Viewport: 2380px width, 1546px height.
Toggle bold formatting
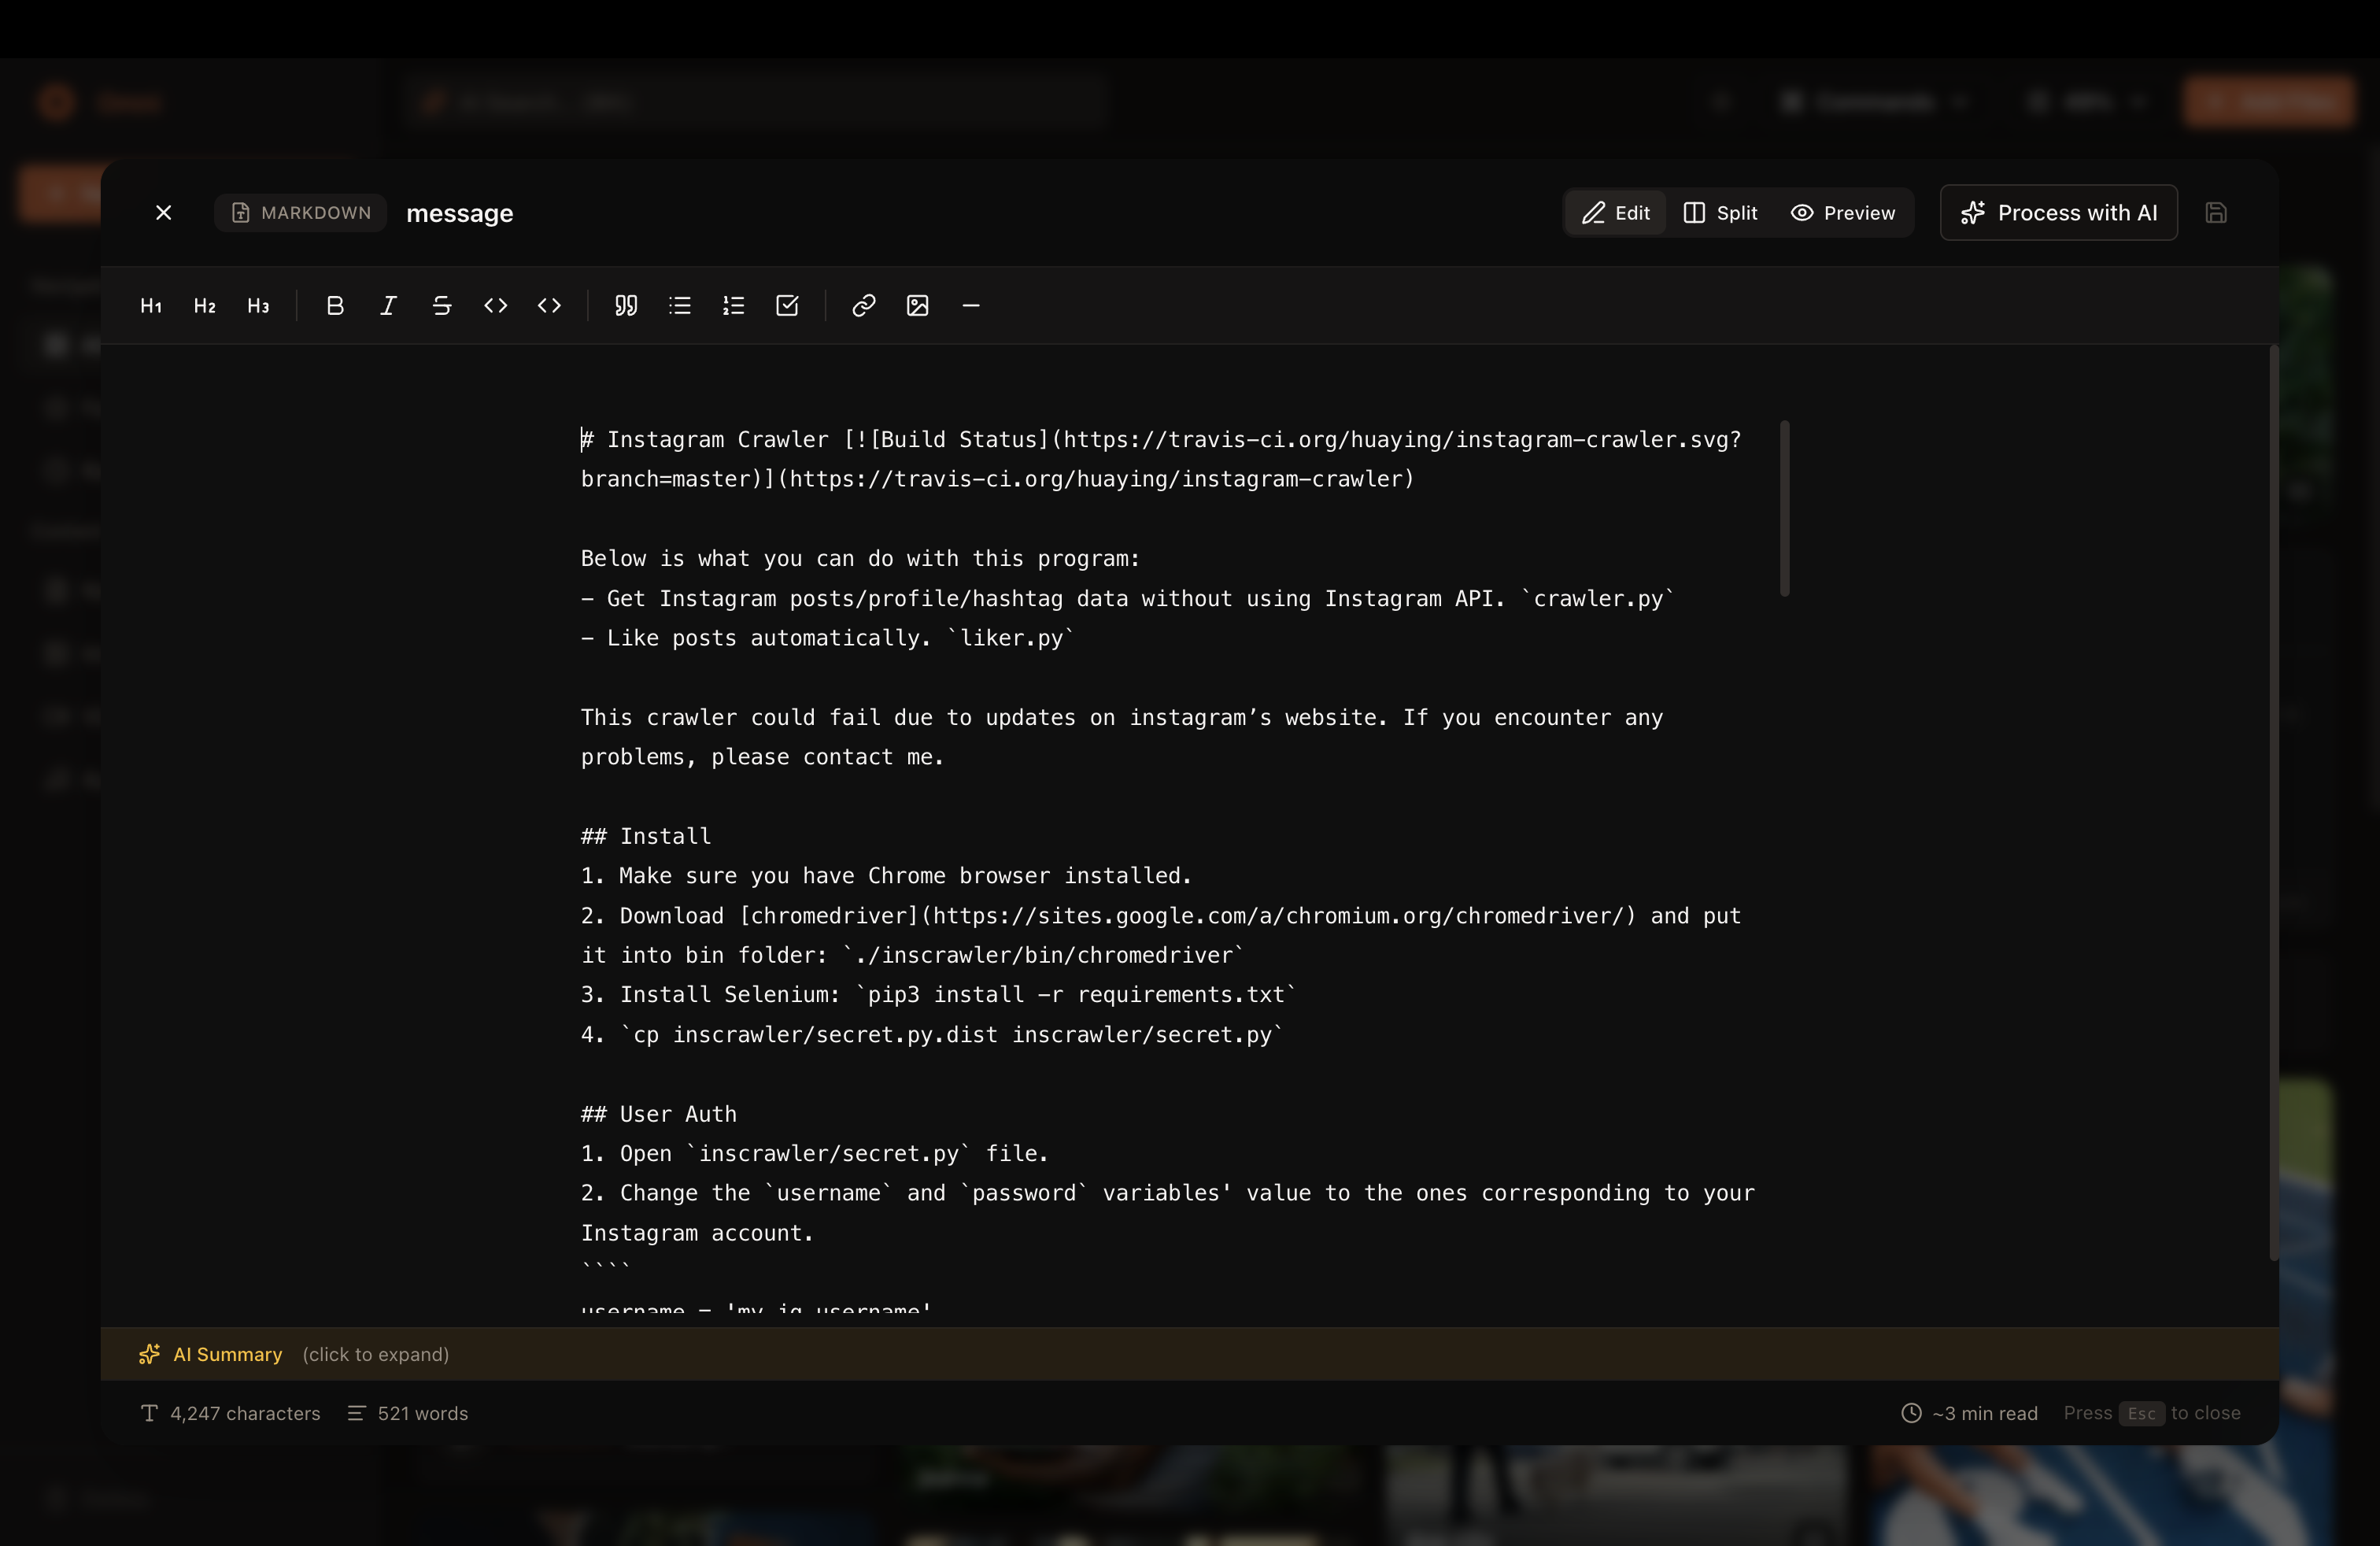coord(335,306)
